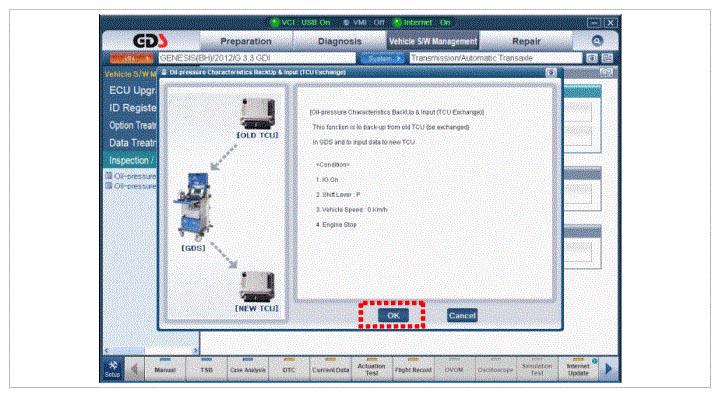Click the Internet On status indicator

(422, 22)
